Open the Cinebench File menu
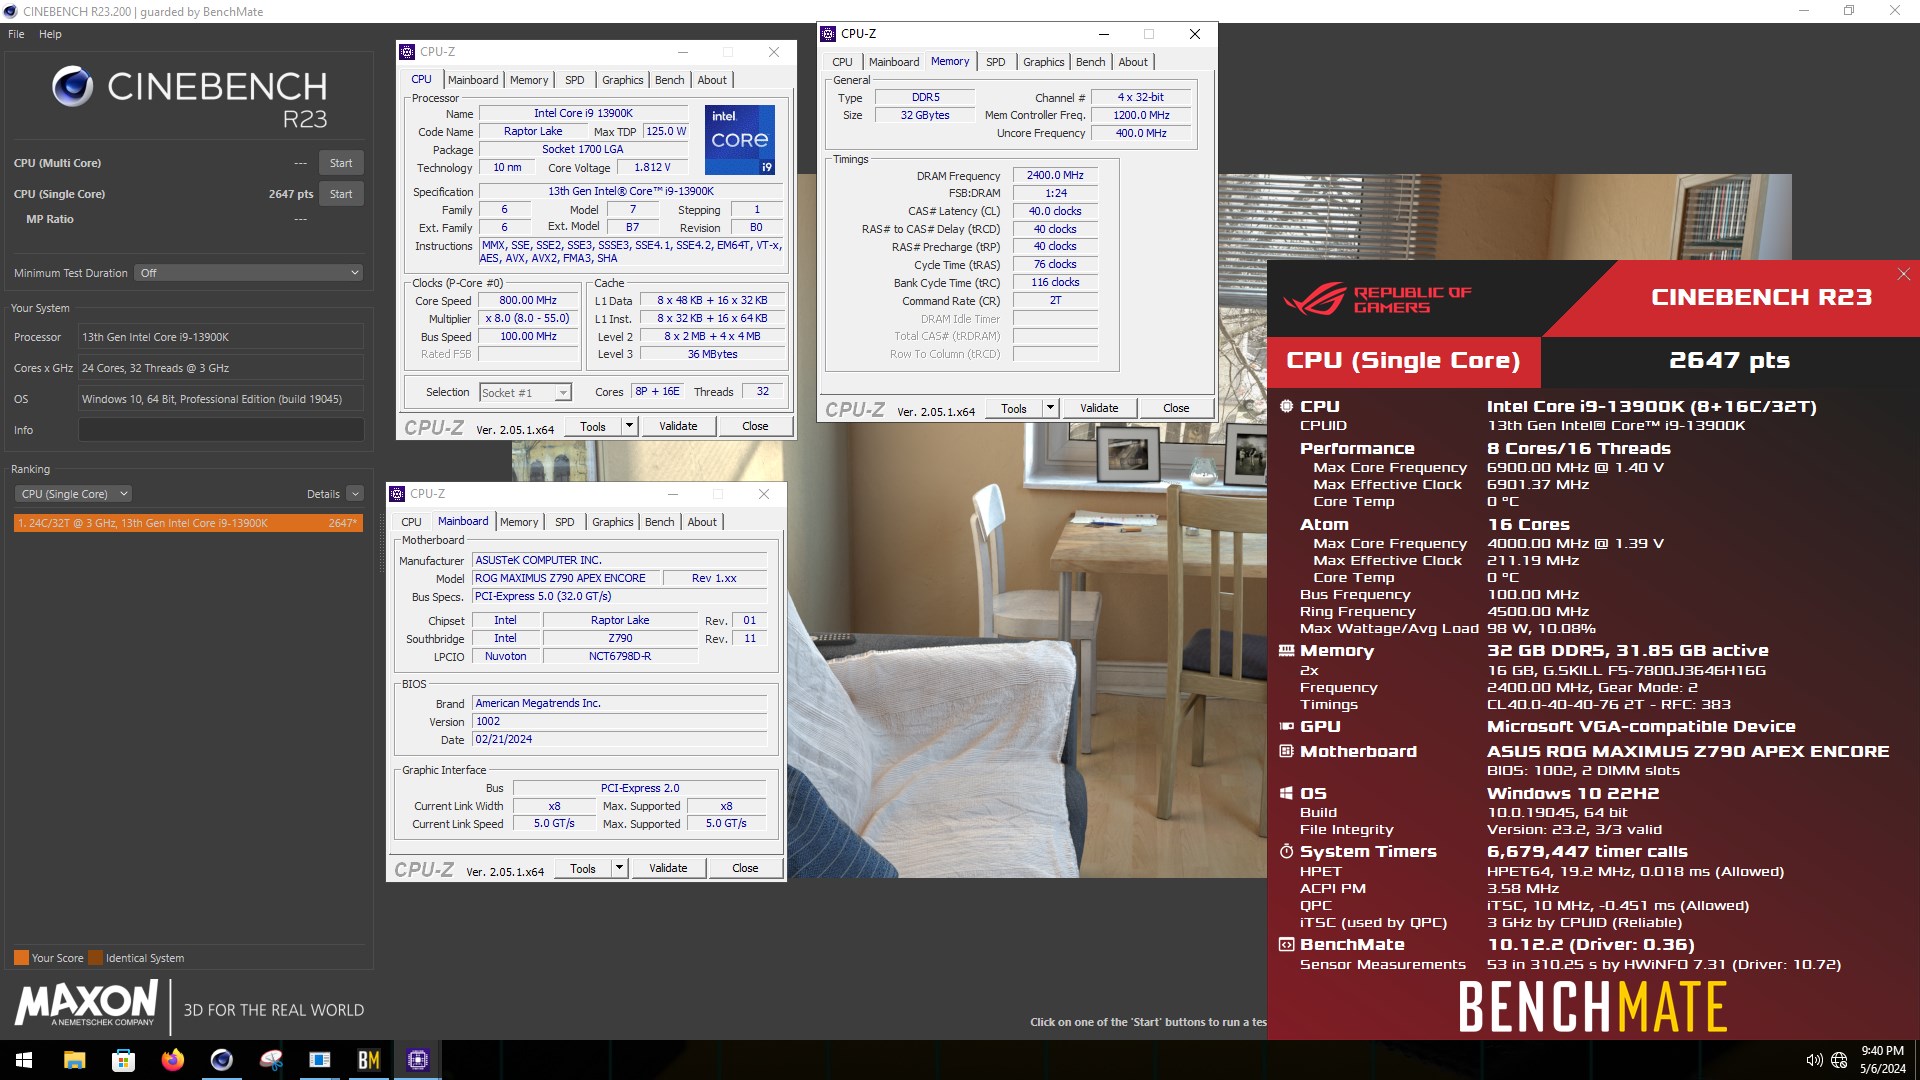The height and width of the screenshot is (1080, 1920). pyautogui.click(x=16, y=34)
